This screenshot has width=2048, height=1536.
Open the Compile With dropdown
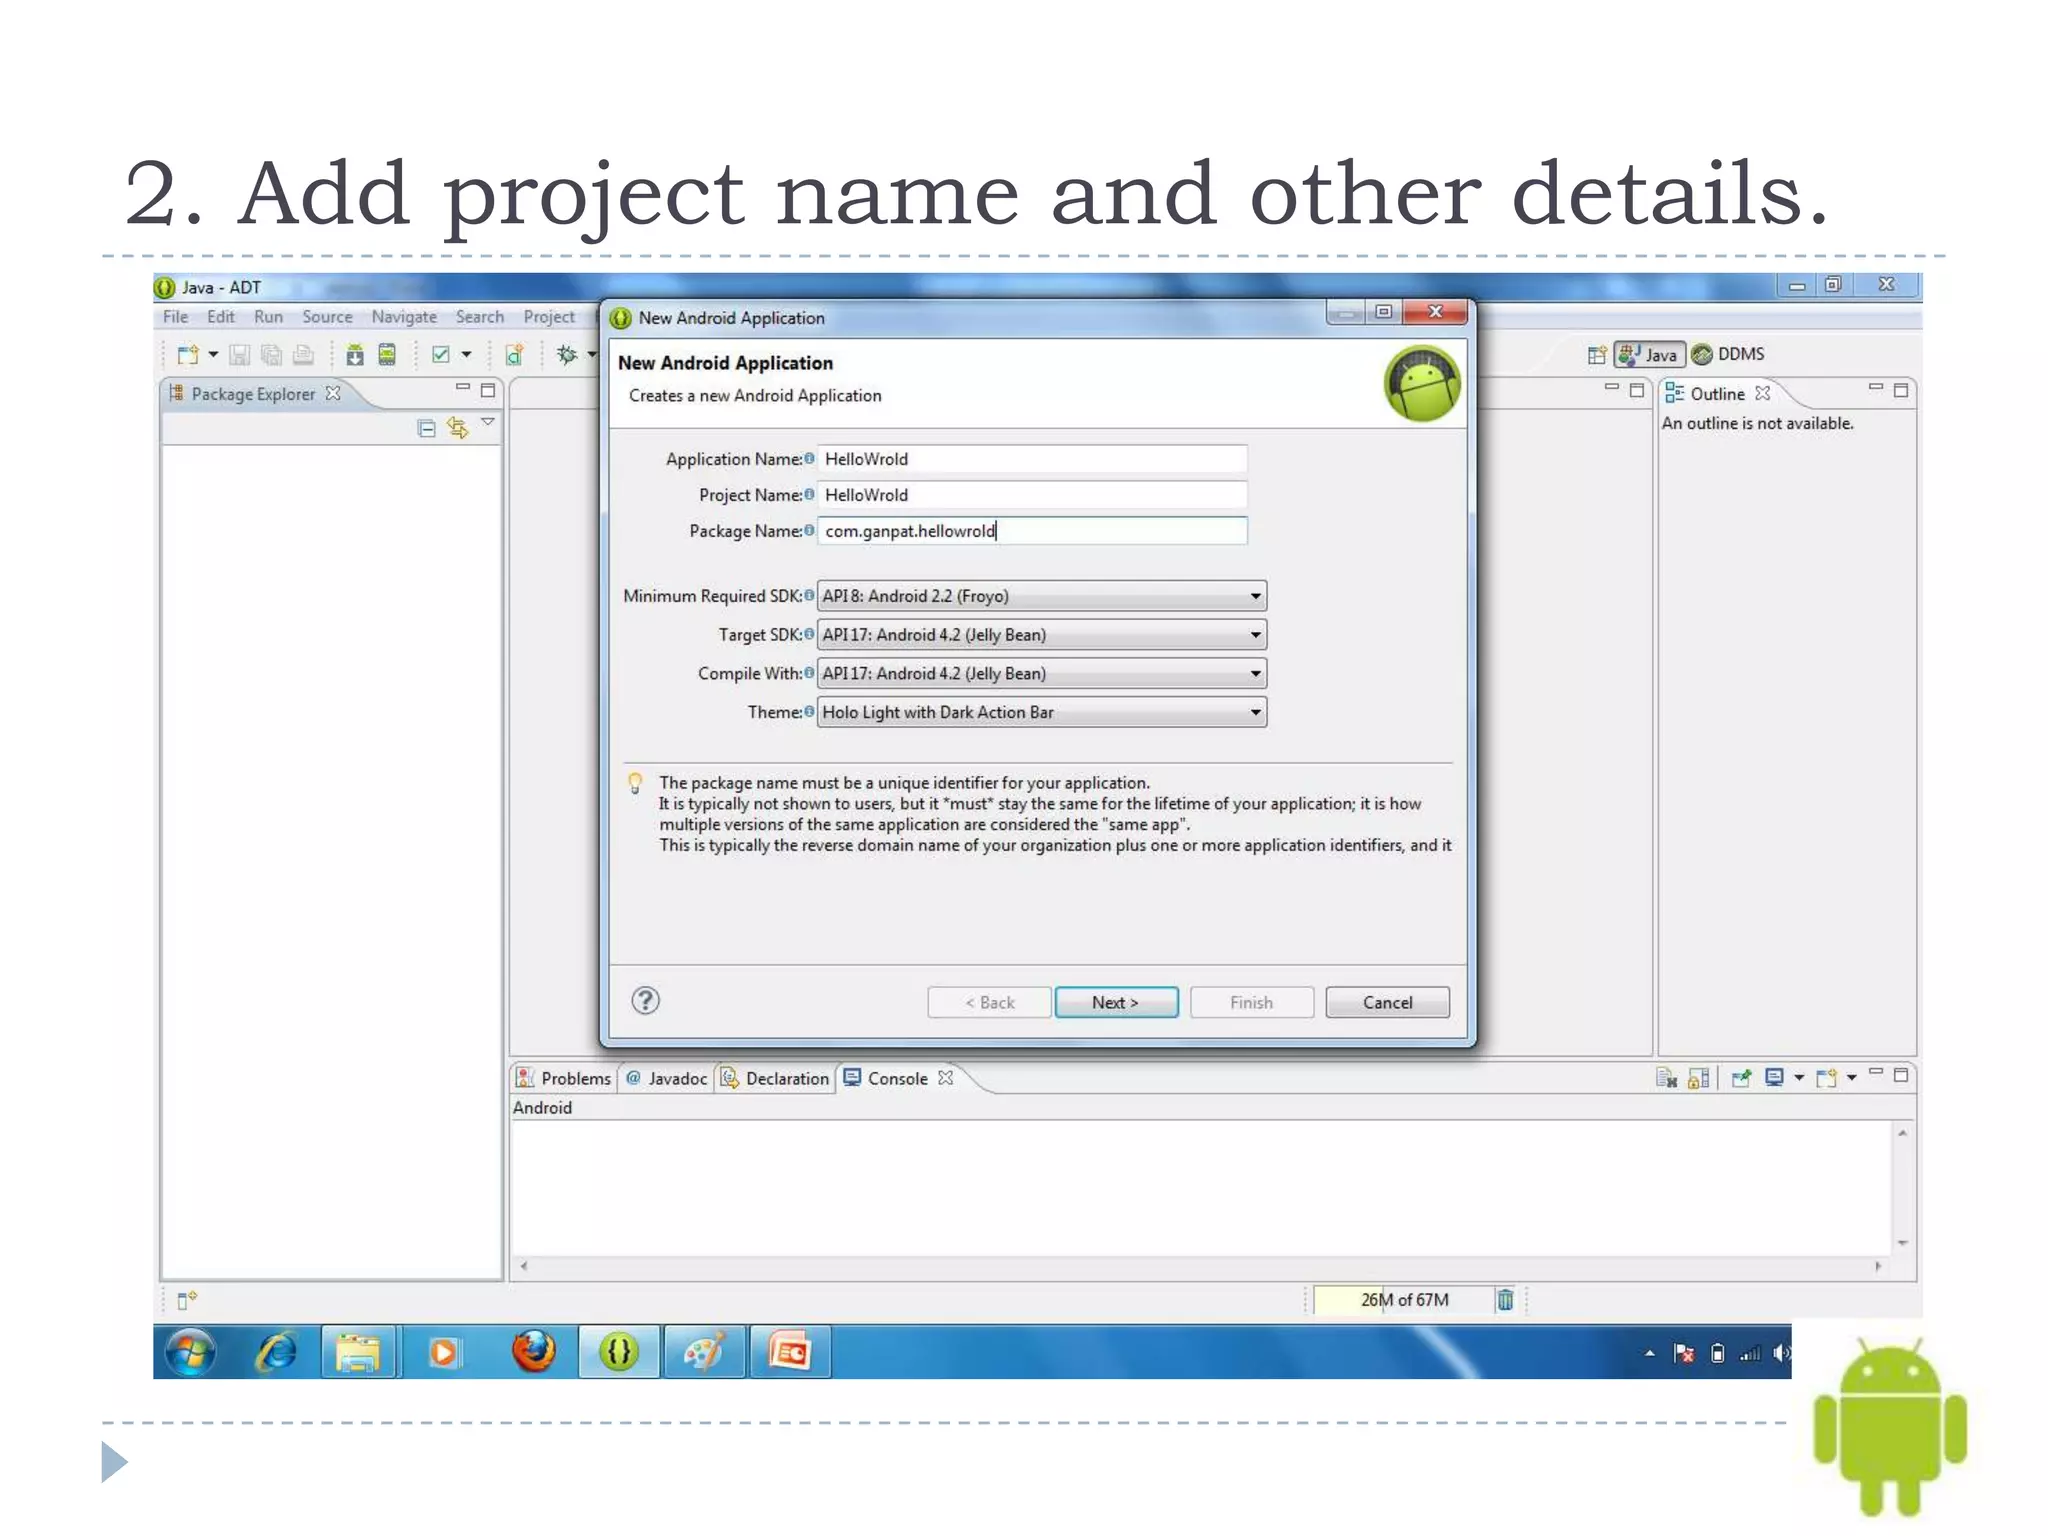click(x=1041, y=674)
